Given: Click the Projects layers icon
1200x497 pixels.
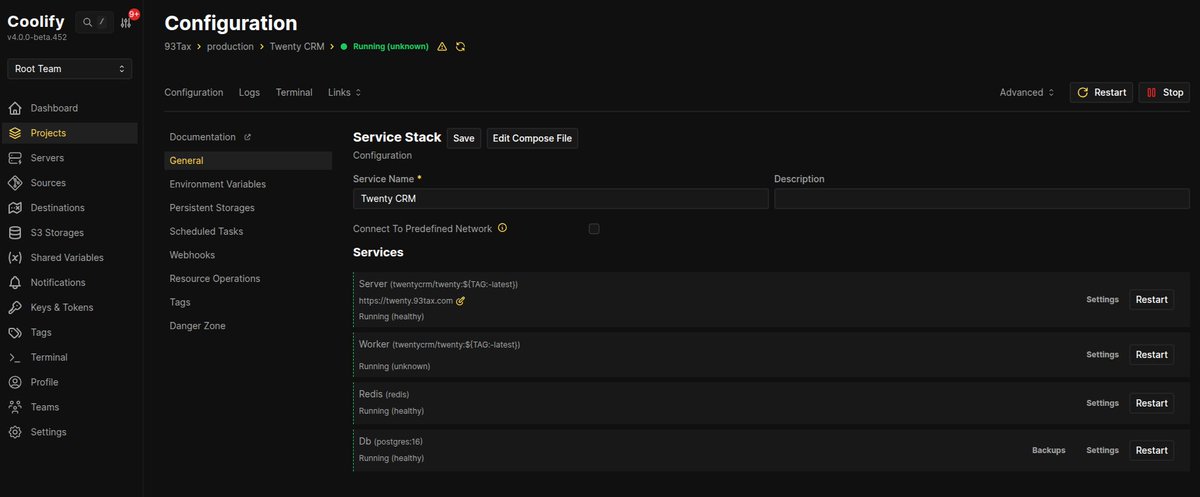Looking at the screenshot, I should click(x=14, y=133).
